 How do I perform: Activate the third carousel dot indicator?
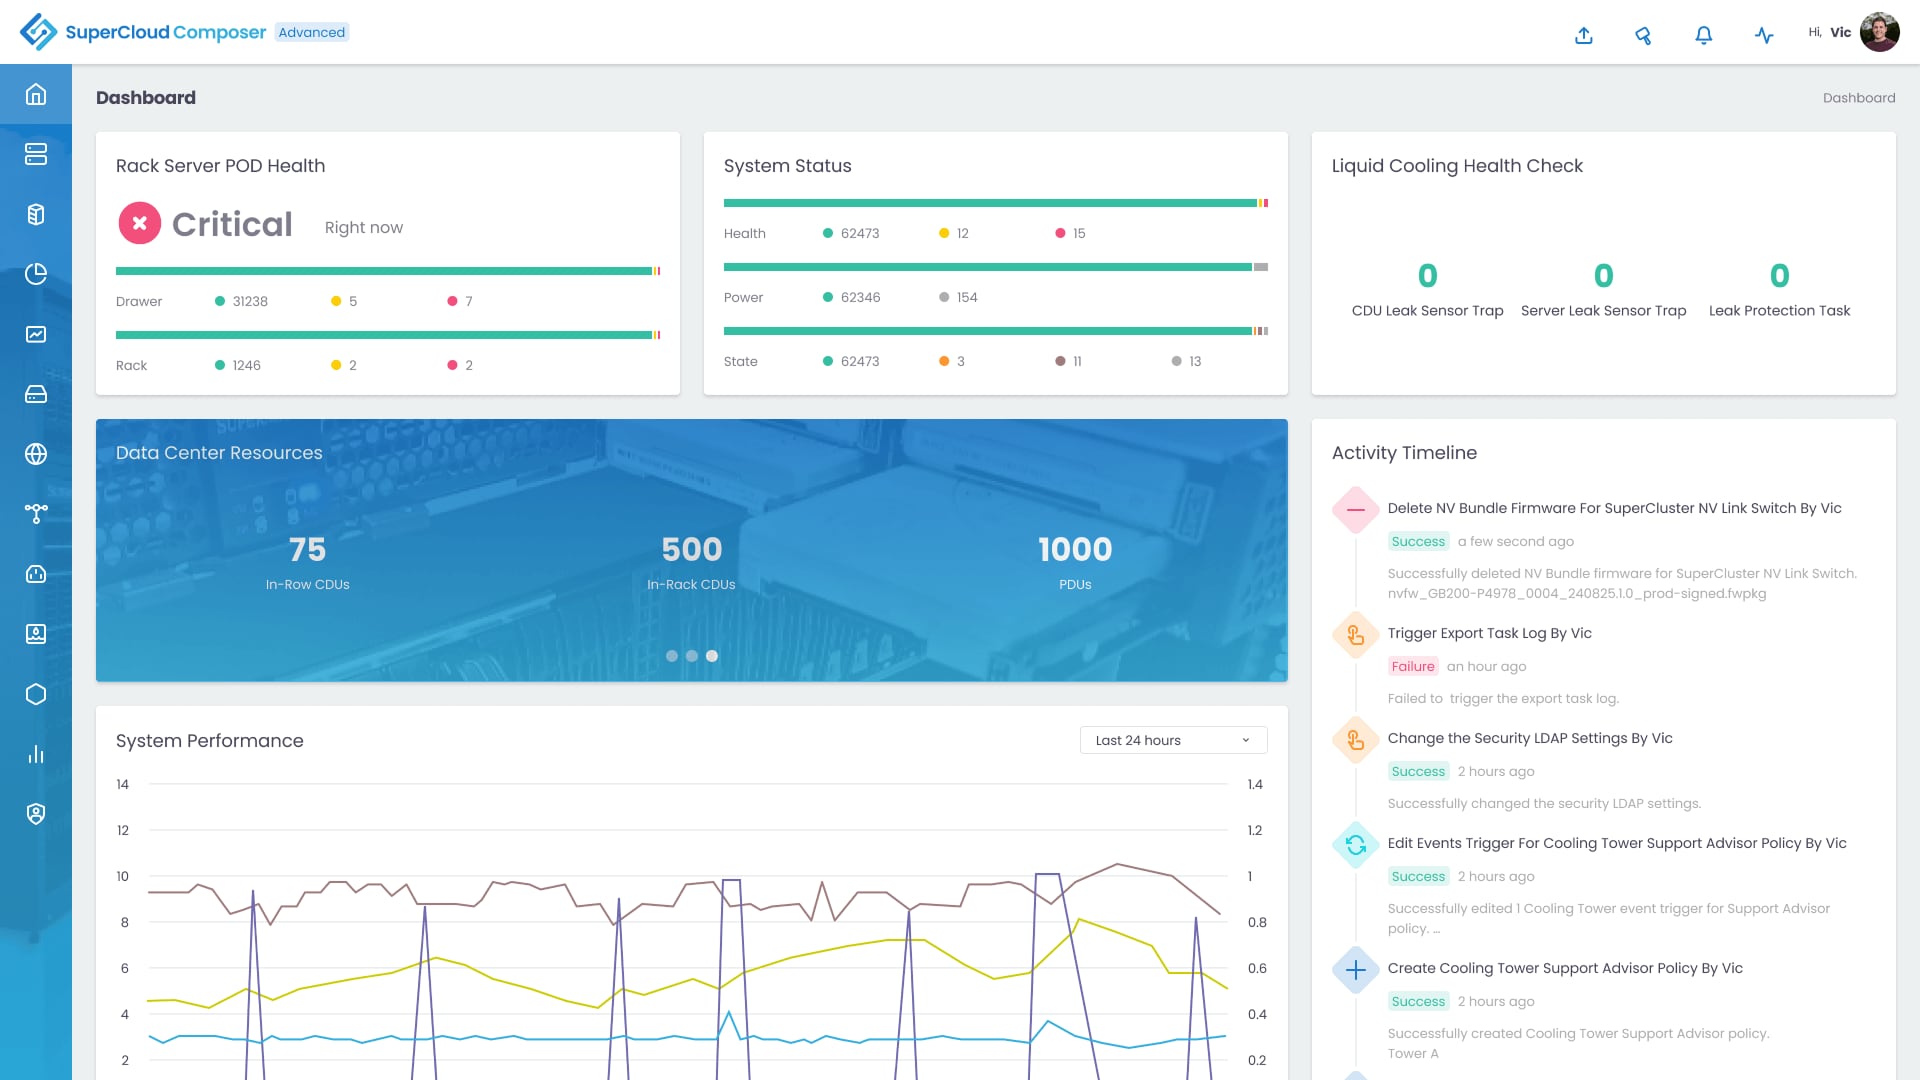pyautogui.click(x=712, y=656)
